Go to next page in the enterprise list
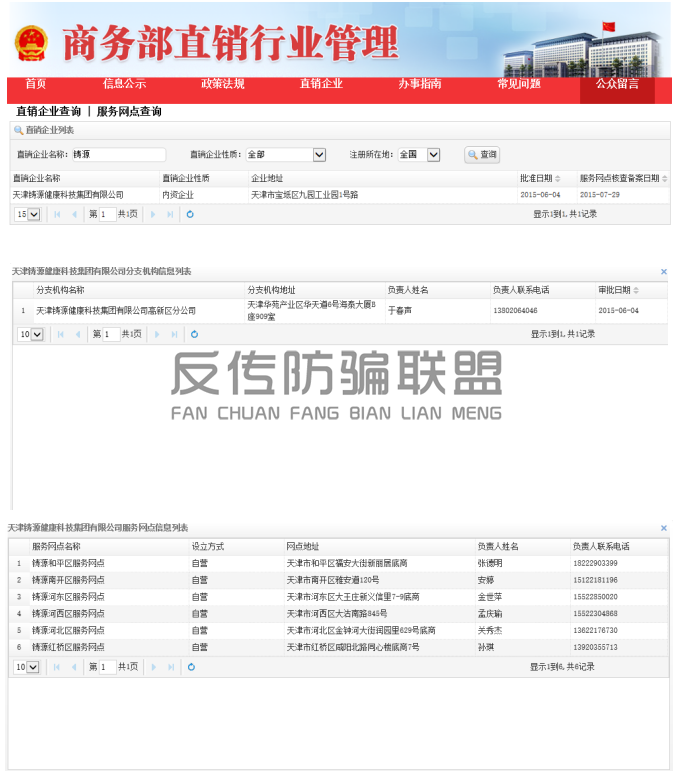This screenshot has width=673, height=771. coord(154,214)
